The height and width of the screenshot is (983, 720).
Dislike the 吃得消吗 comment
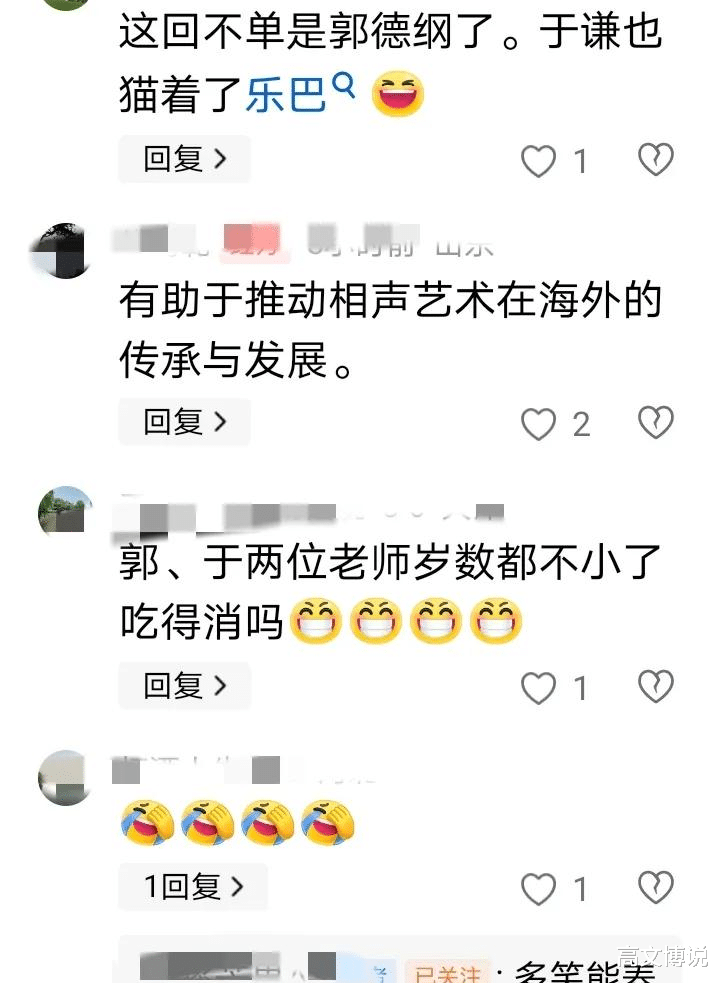coord(656,686)
